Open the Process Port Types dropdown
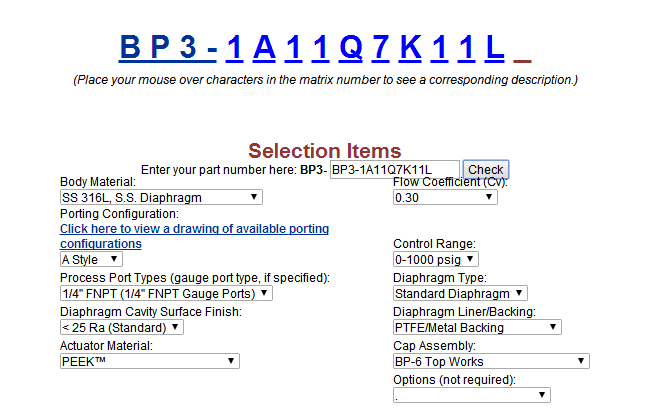Screen dimensions: 653x412 166,293
